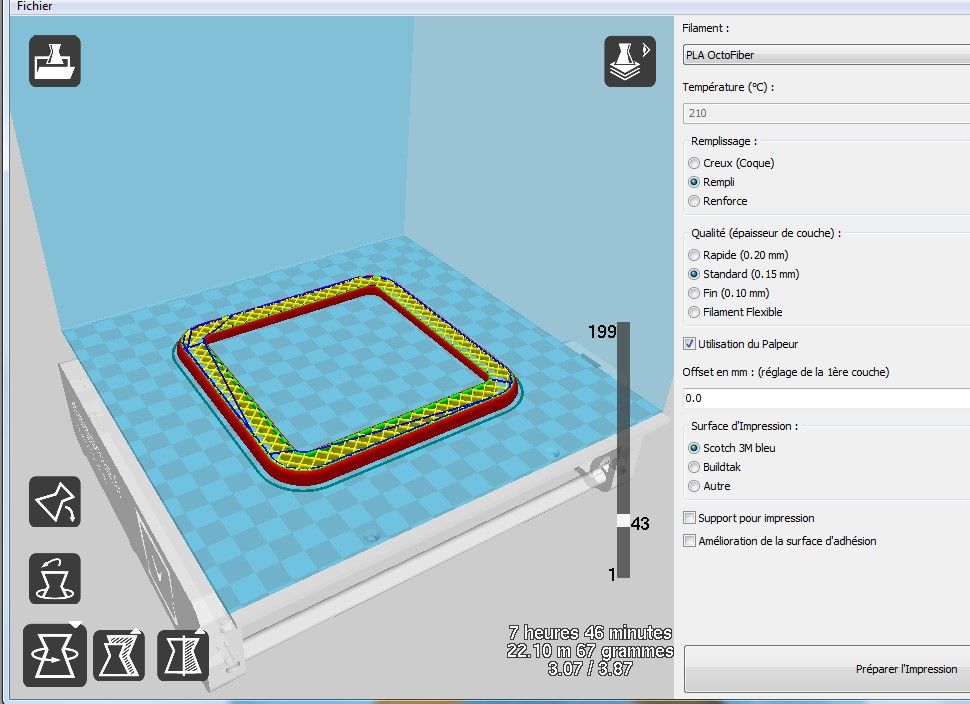Click the '22.10 m 67 grammes' estimate

pos(590,651)
